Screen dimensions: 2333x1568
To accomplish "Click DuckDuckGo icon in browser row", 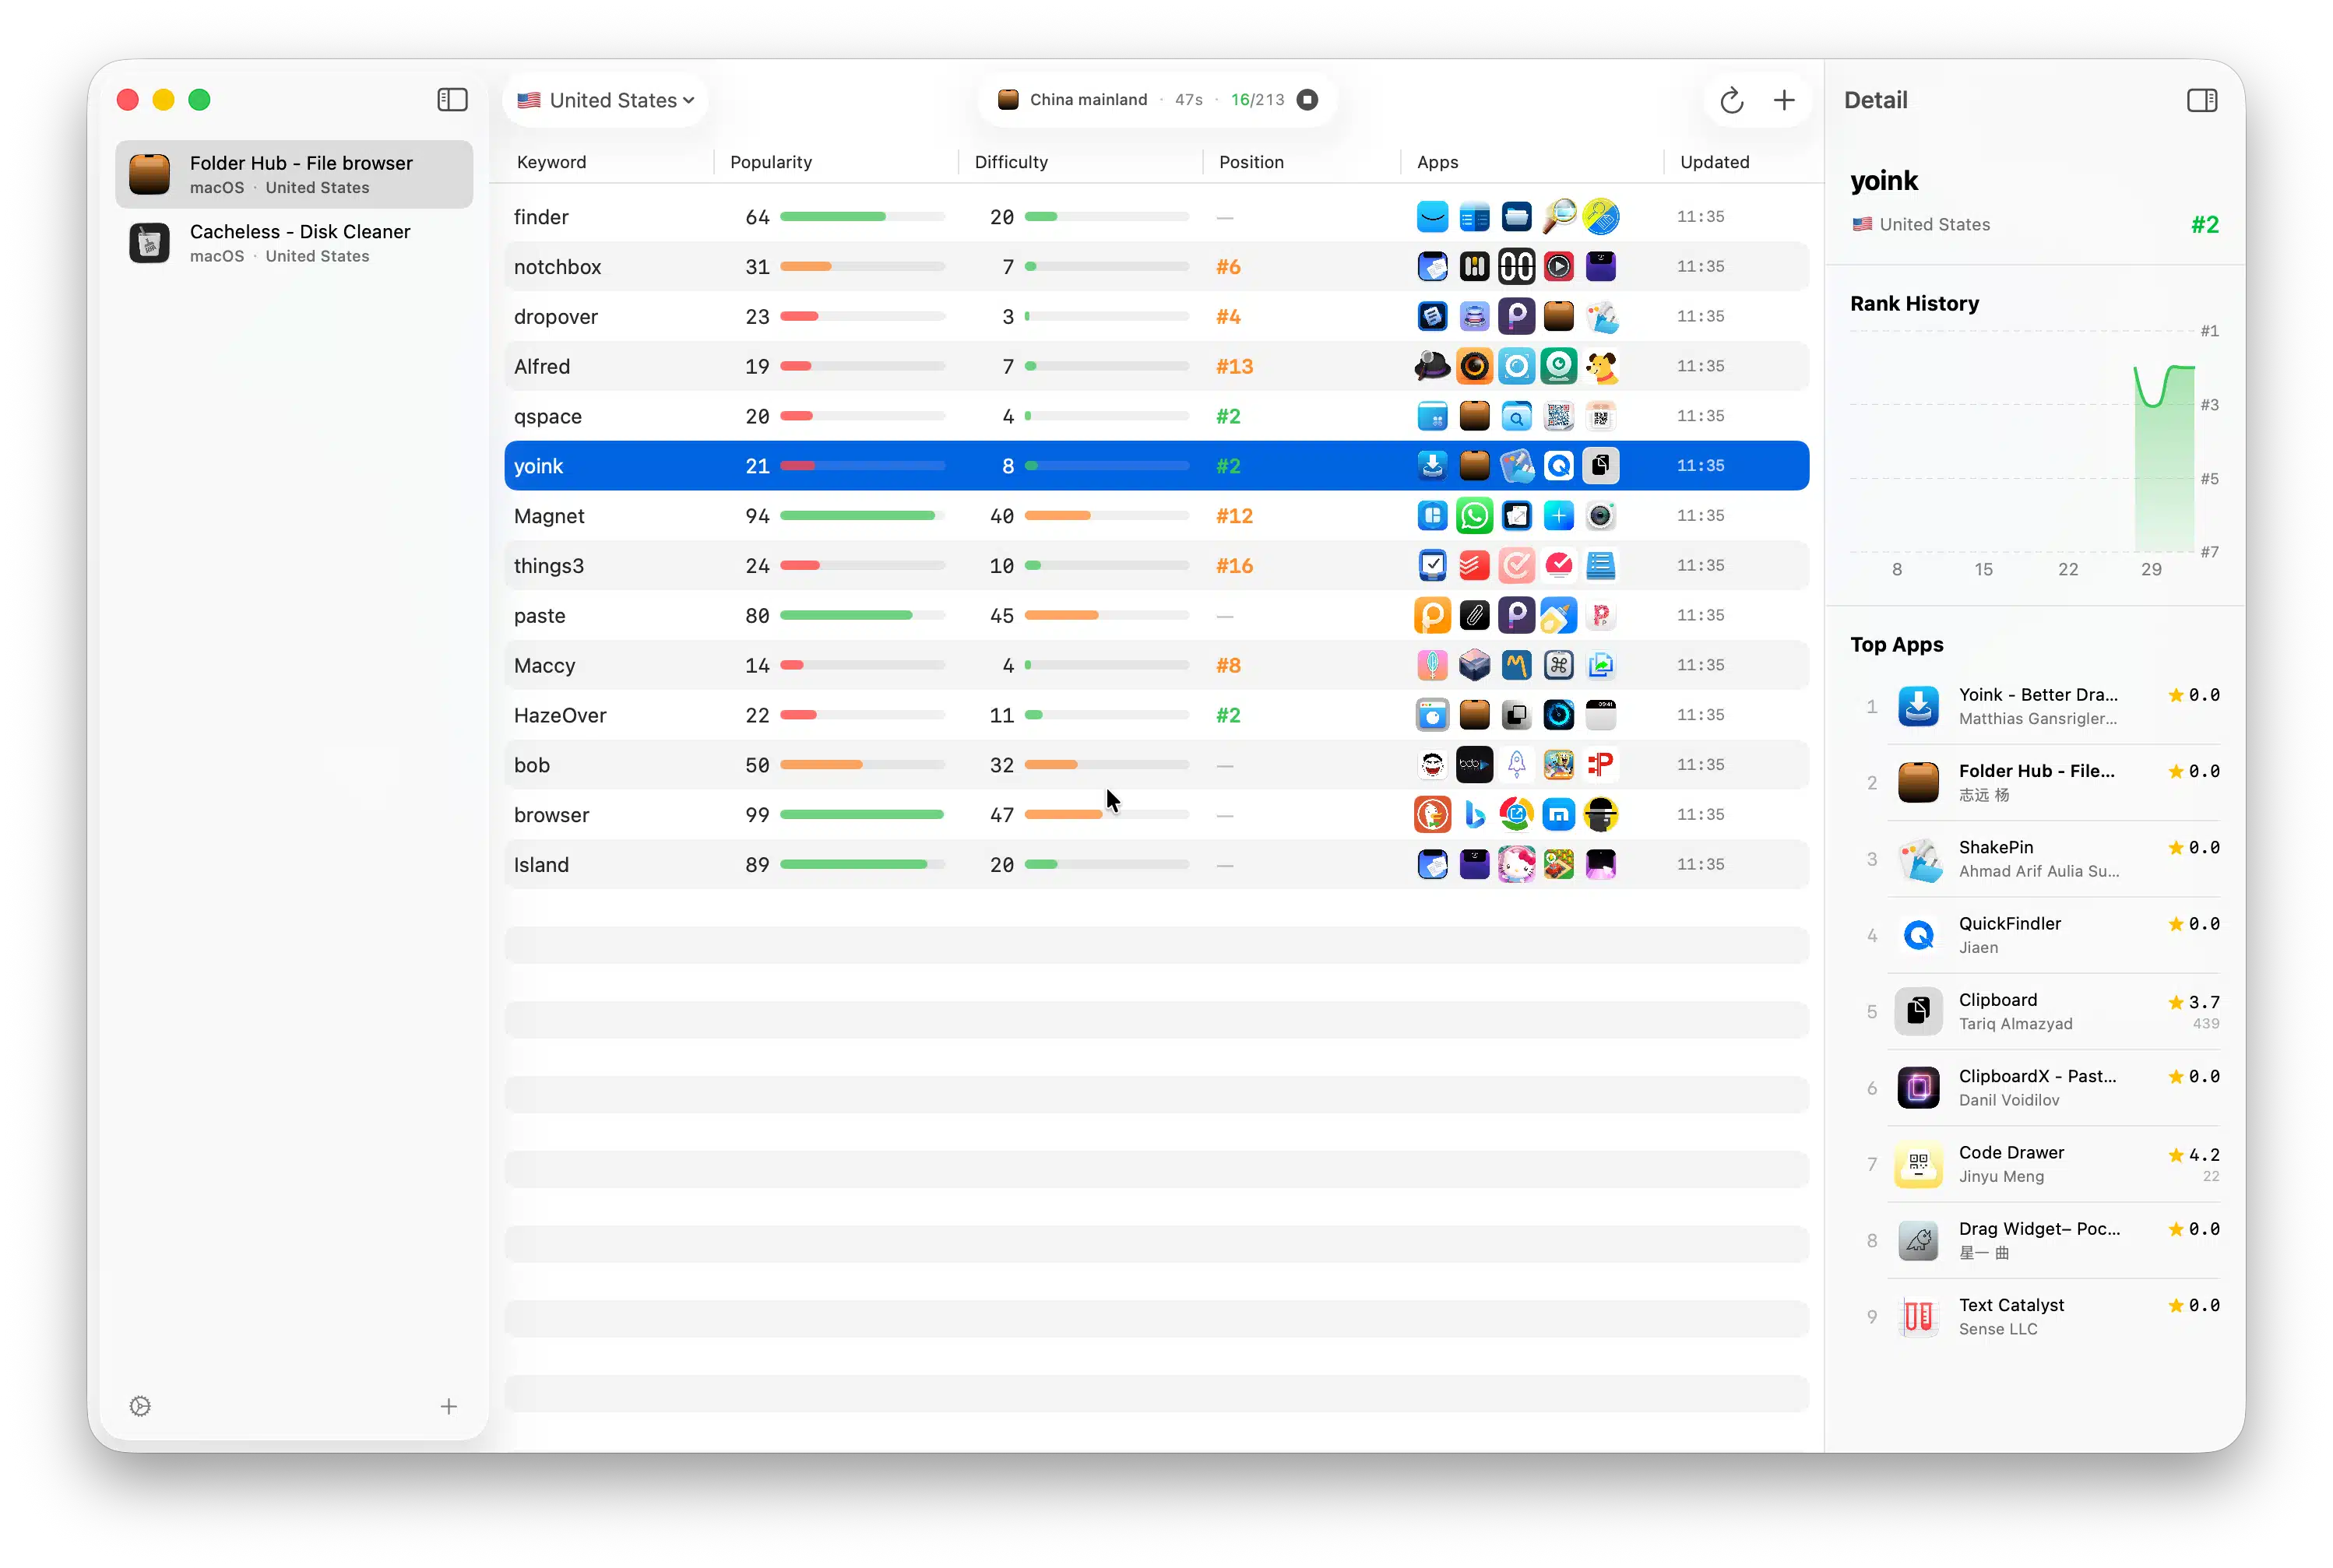I will [1432, 815].
